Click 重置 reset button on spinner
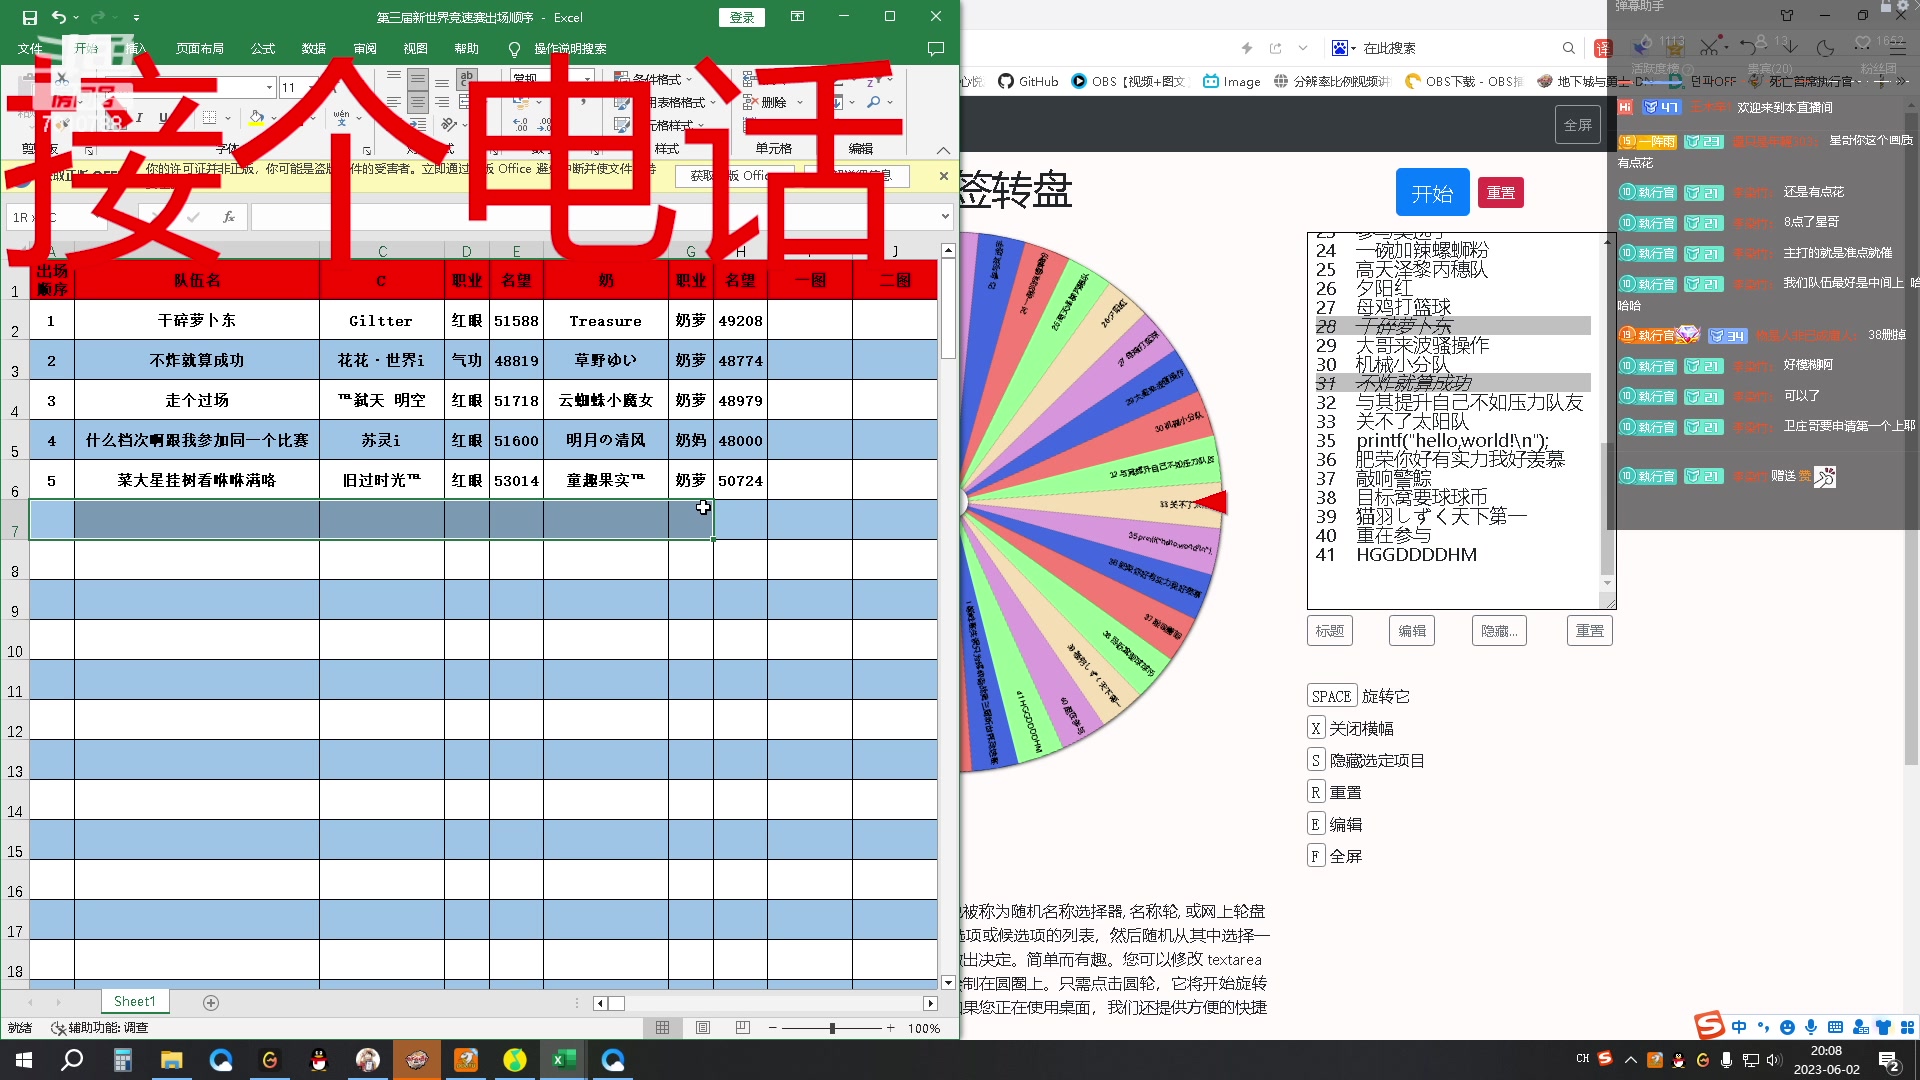Viewport: 1920px width, 1080px height. coord(1502,194)
